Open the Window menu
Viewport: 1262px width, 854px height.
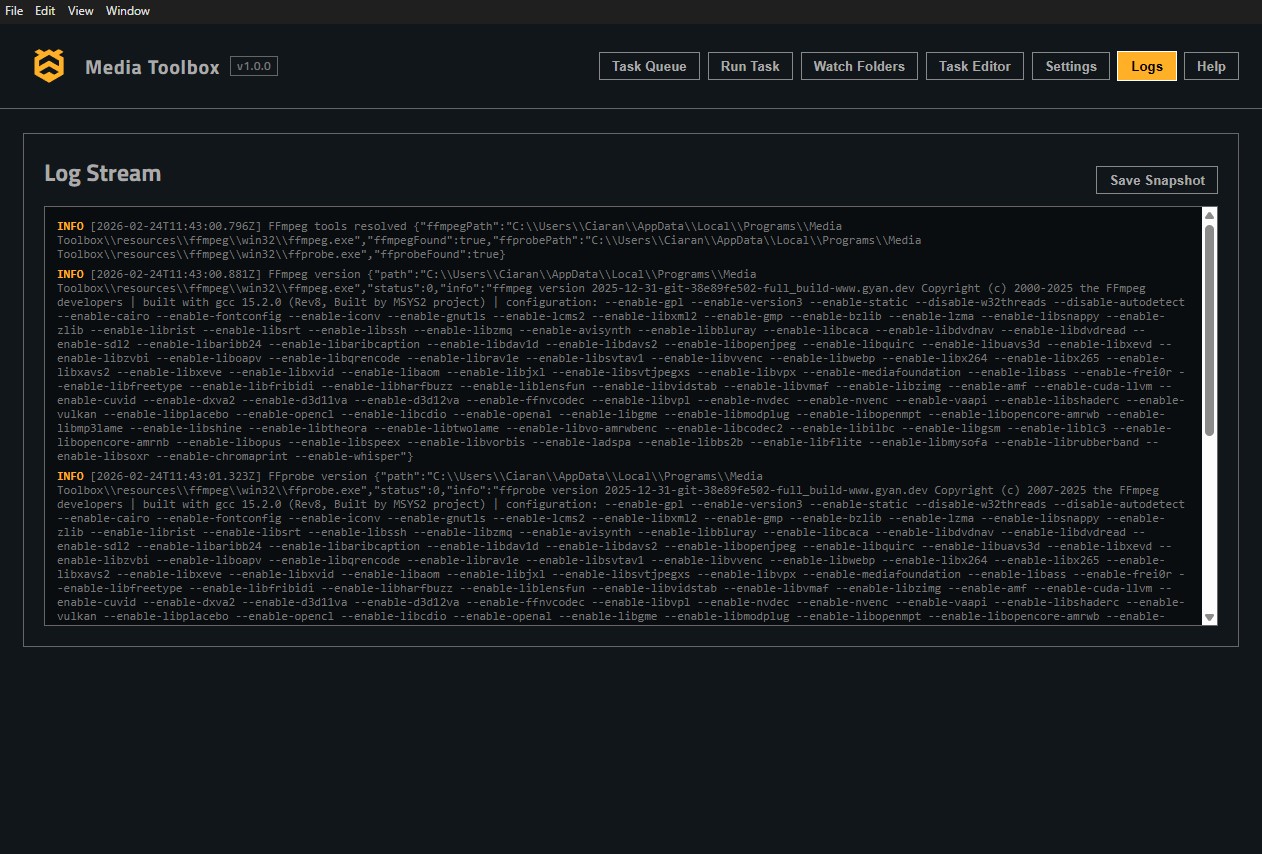[x=128, y=11]
